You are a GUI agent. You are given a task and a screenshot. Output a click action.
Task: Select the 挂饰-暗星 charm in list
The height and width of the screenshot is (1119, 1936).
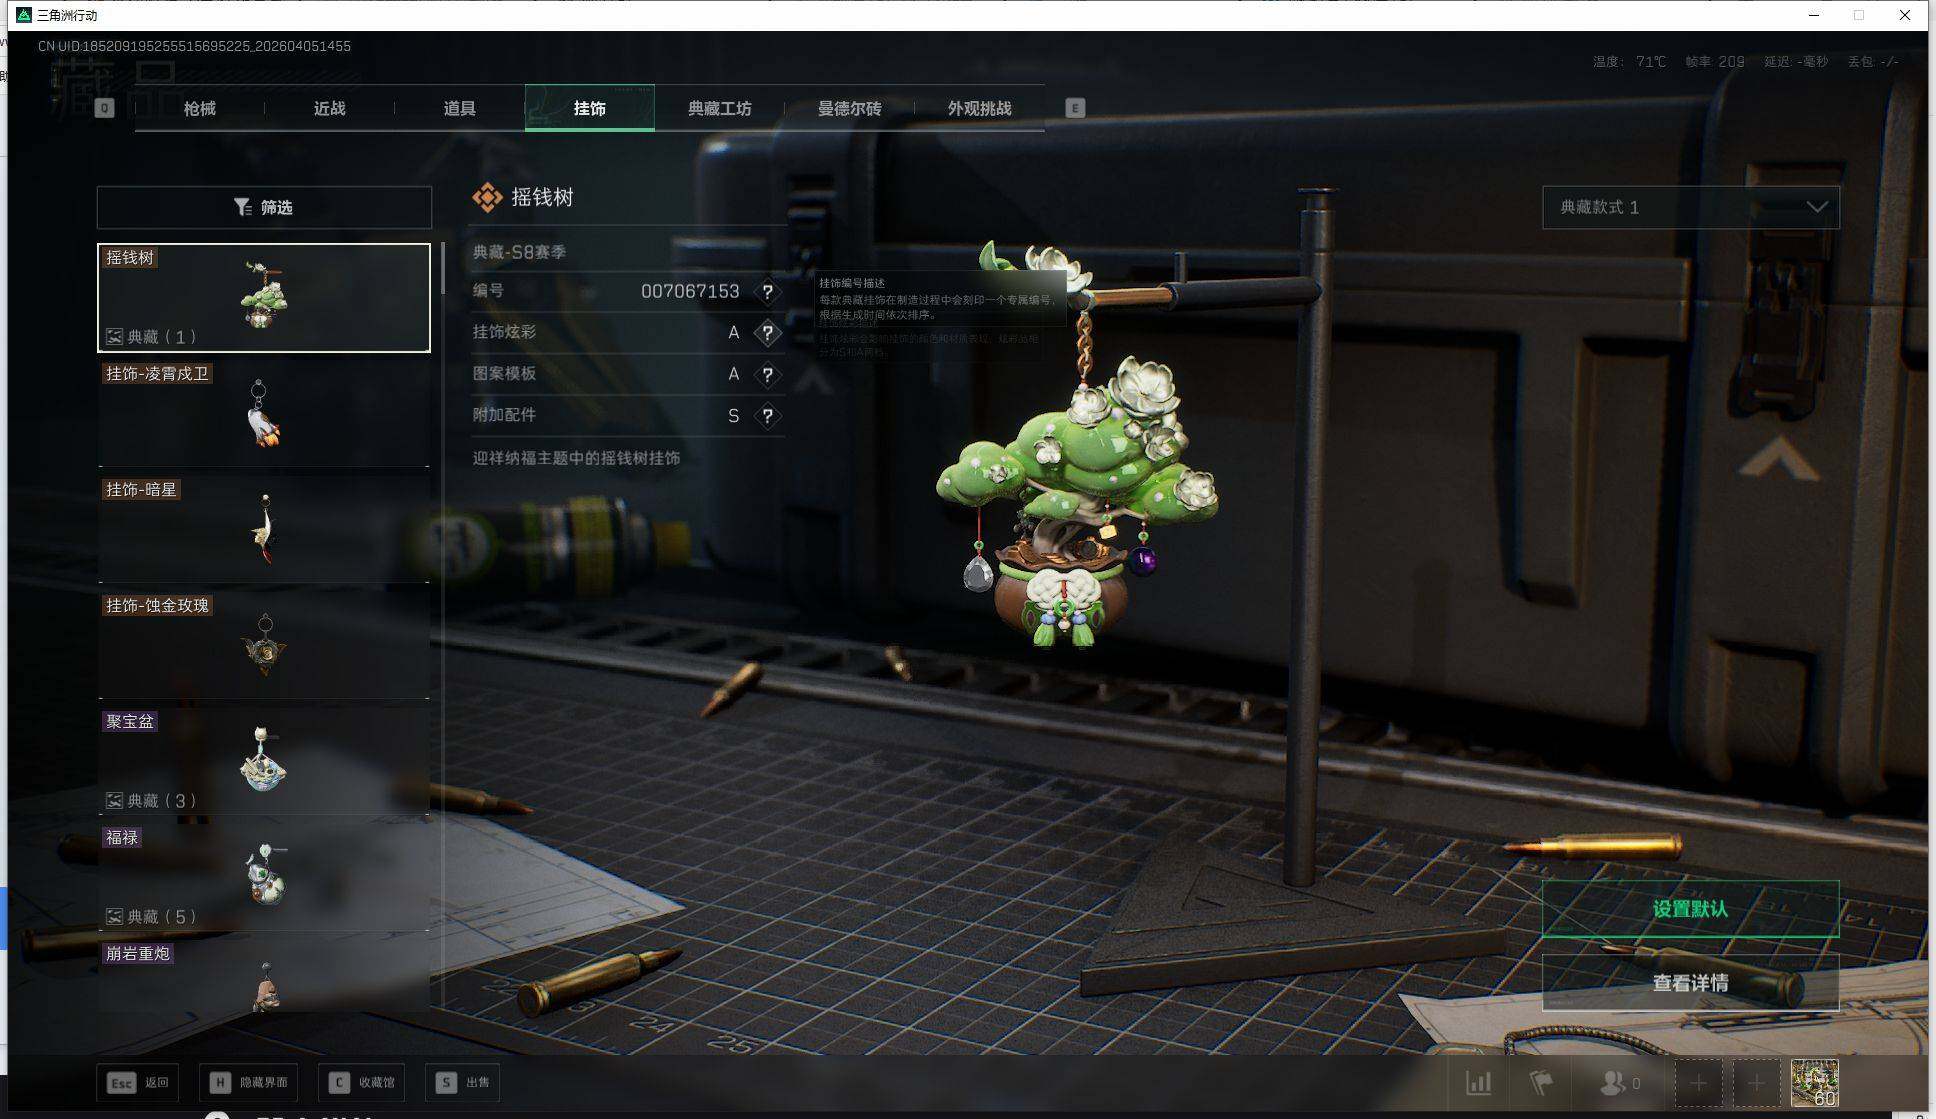tap(264, 530)
